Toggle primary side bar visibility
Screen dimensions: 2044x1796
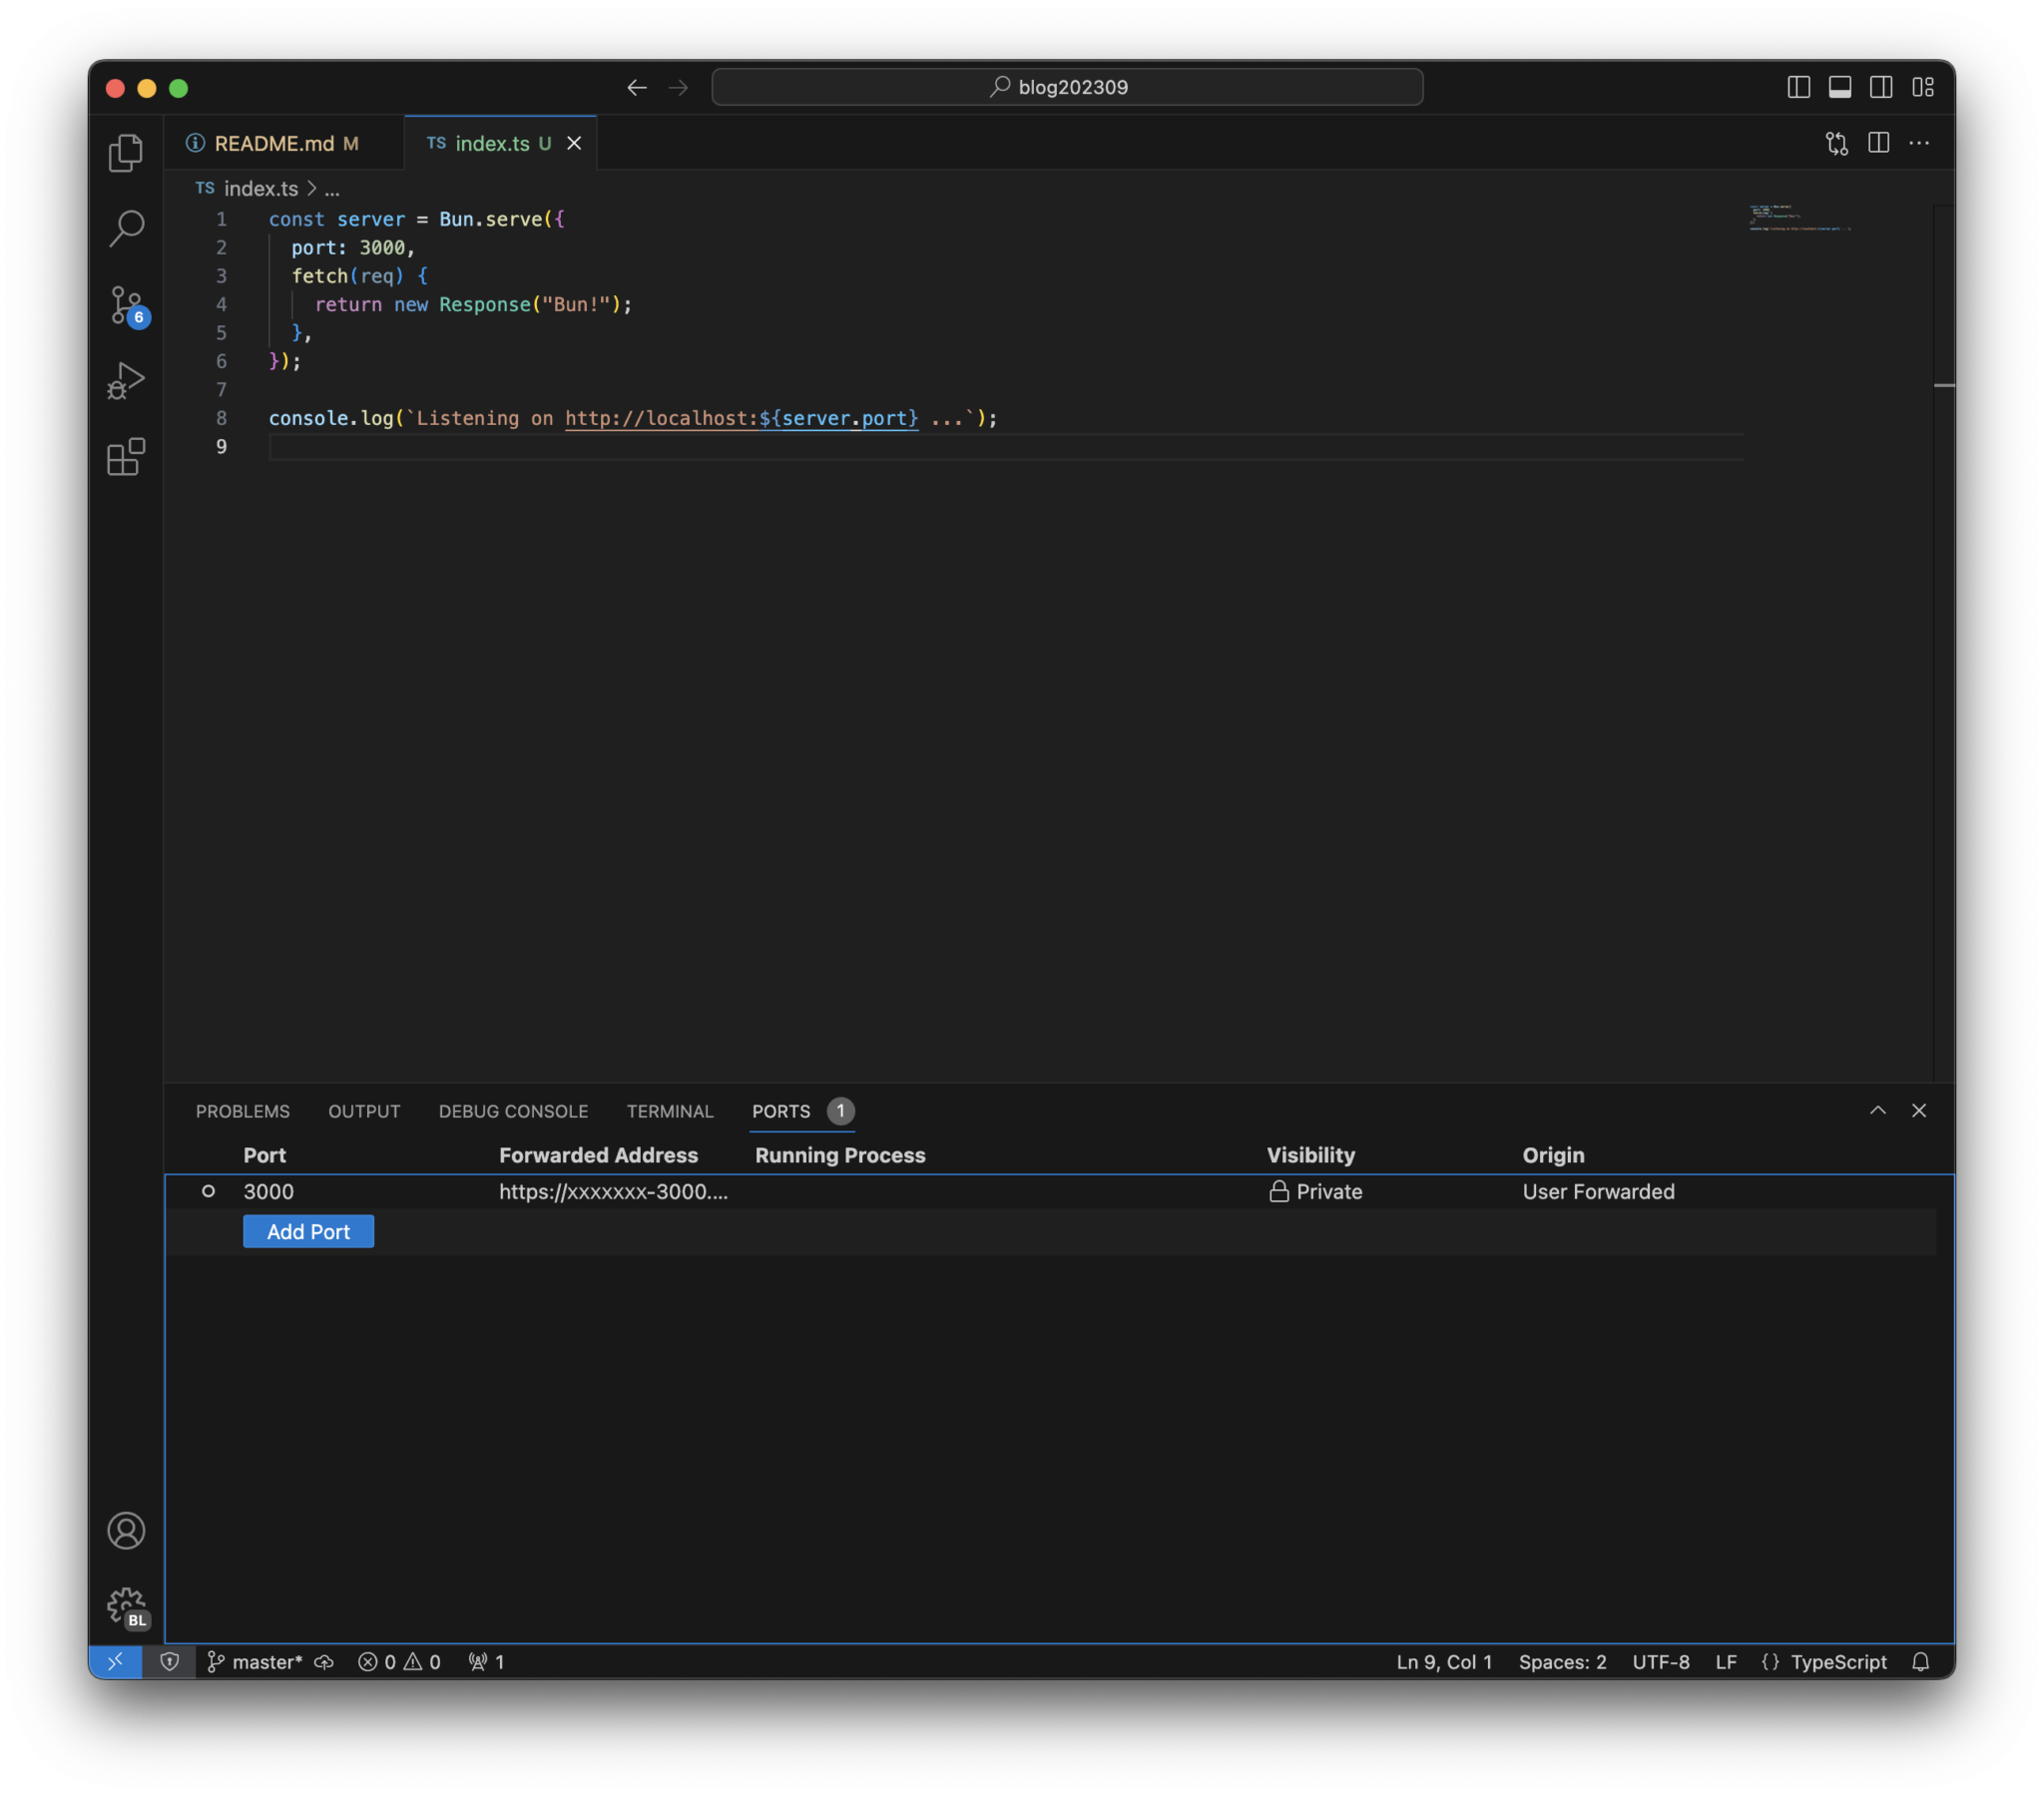[x=1798, y=87]
